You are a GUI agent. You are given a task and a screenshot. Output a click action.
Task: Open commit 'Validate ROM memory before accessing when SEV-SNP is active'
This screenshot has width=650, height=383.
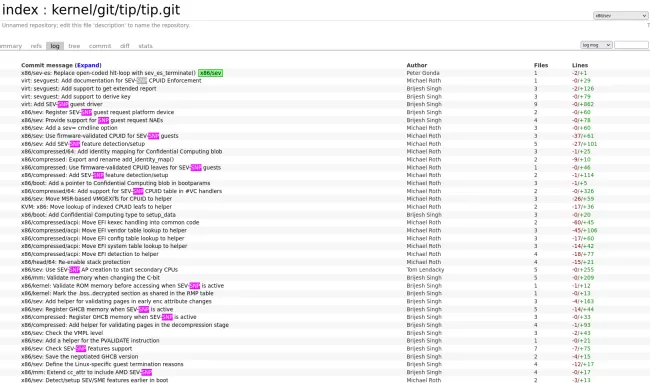[x=122, y=286]
